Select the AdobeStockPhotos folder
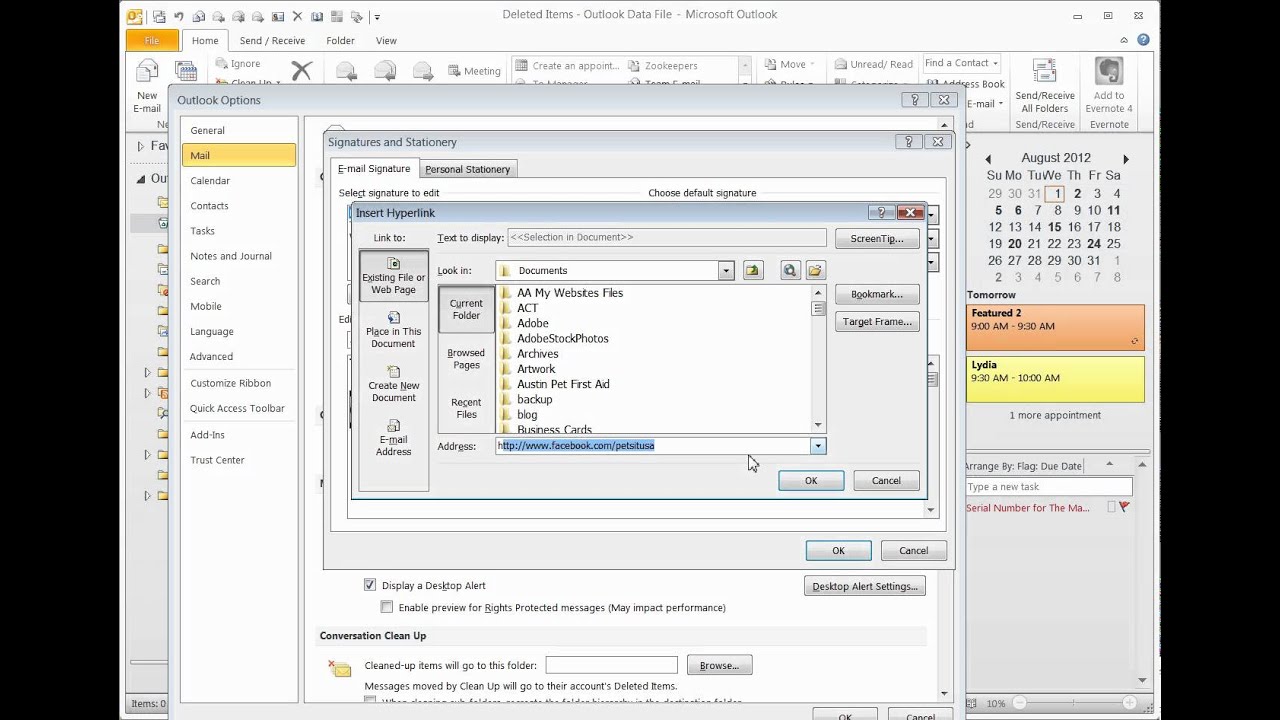The image size is (1280, 720). click(x=562, y=339)
